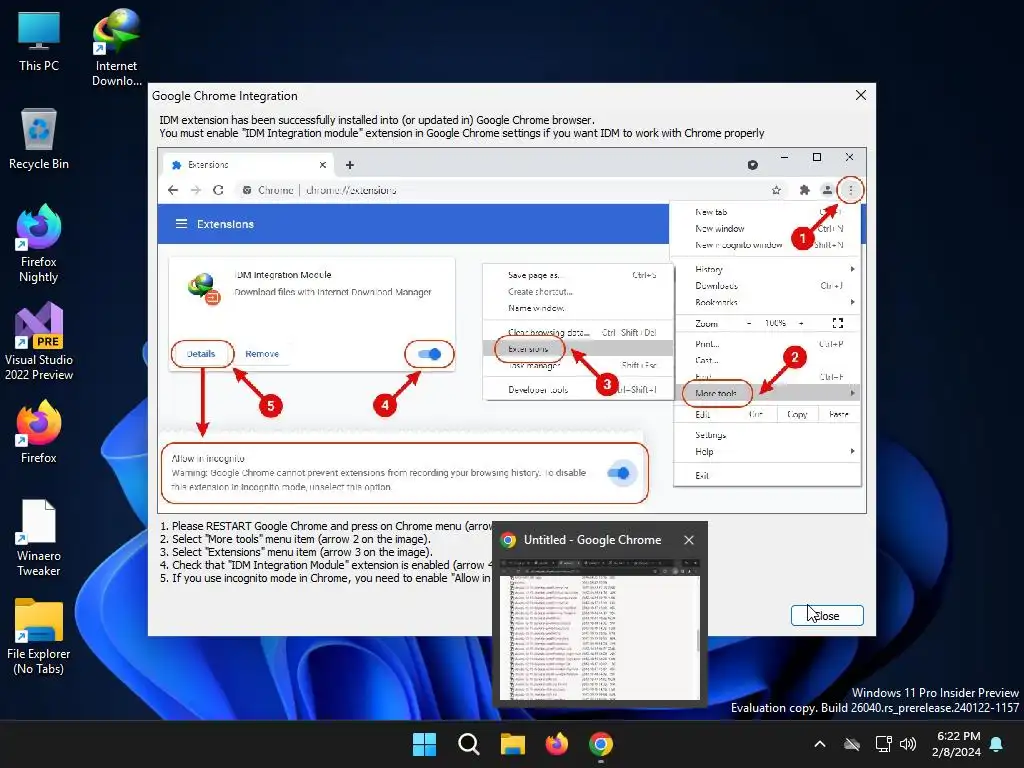The width and height of the screenshot is (1024, 768).
Task: Open the volume tray icon
Action: [x=908, y=744]
